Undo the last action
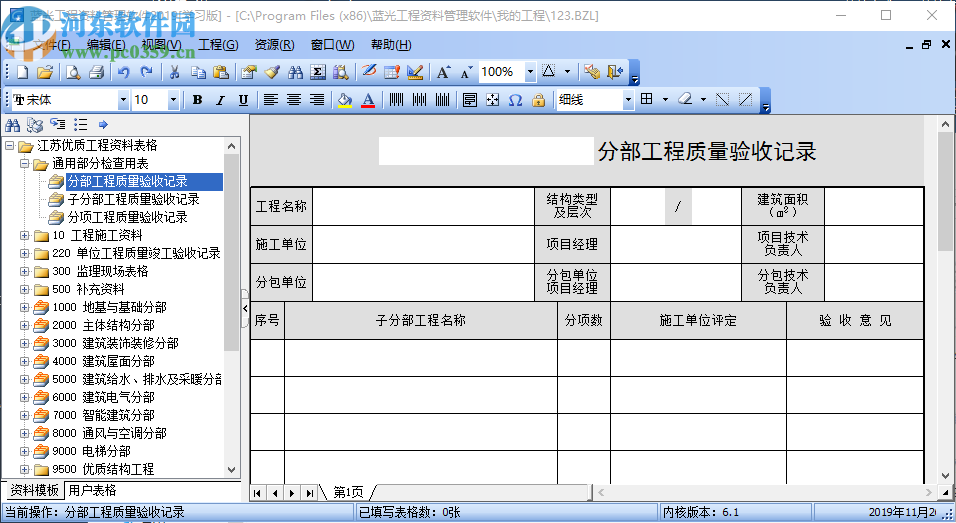The width and height of the screenshot is (956, 523). [124, 73]
